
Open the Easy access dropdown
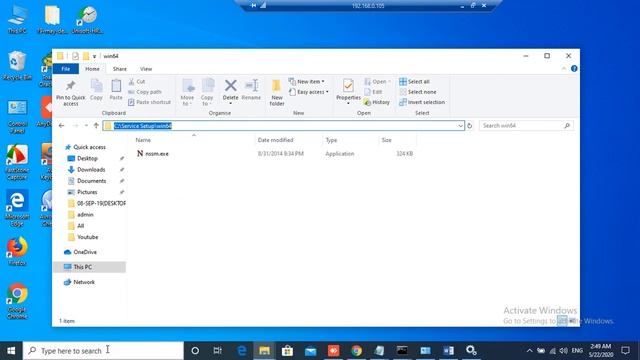(309, 92)
